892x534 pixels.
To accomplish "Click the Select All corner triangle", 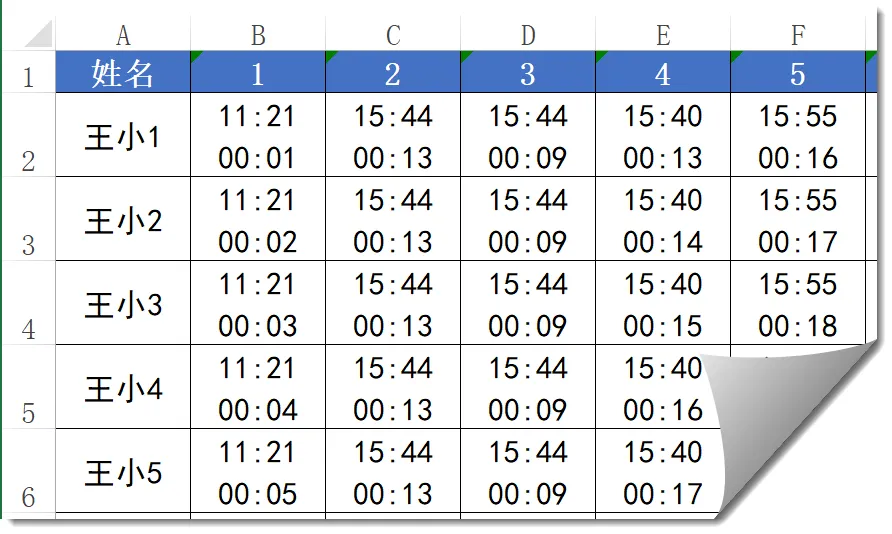I will tap(37, 35).
